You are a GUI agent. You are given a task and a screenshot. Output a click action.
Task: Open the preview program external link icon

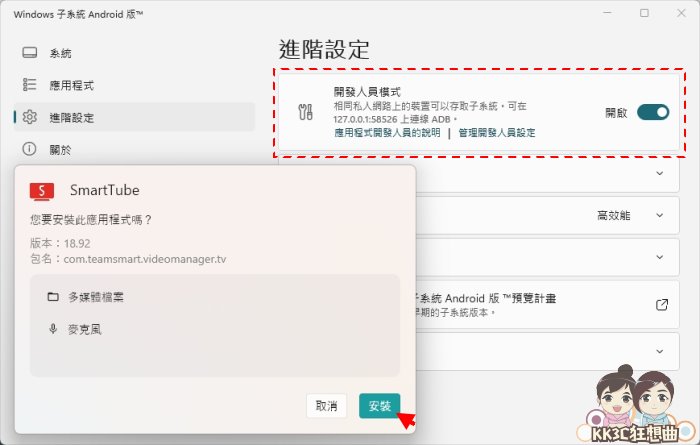pos(662,305)
